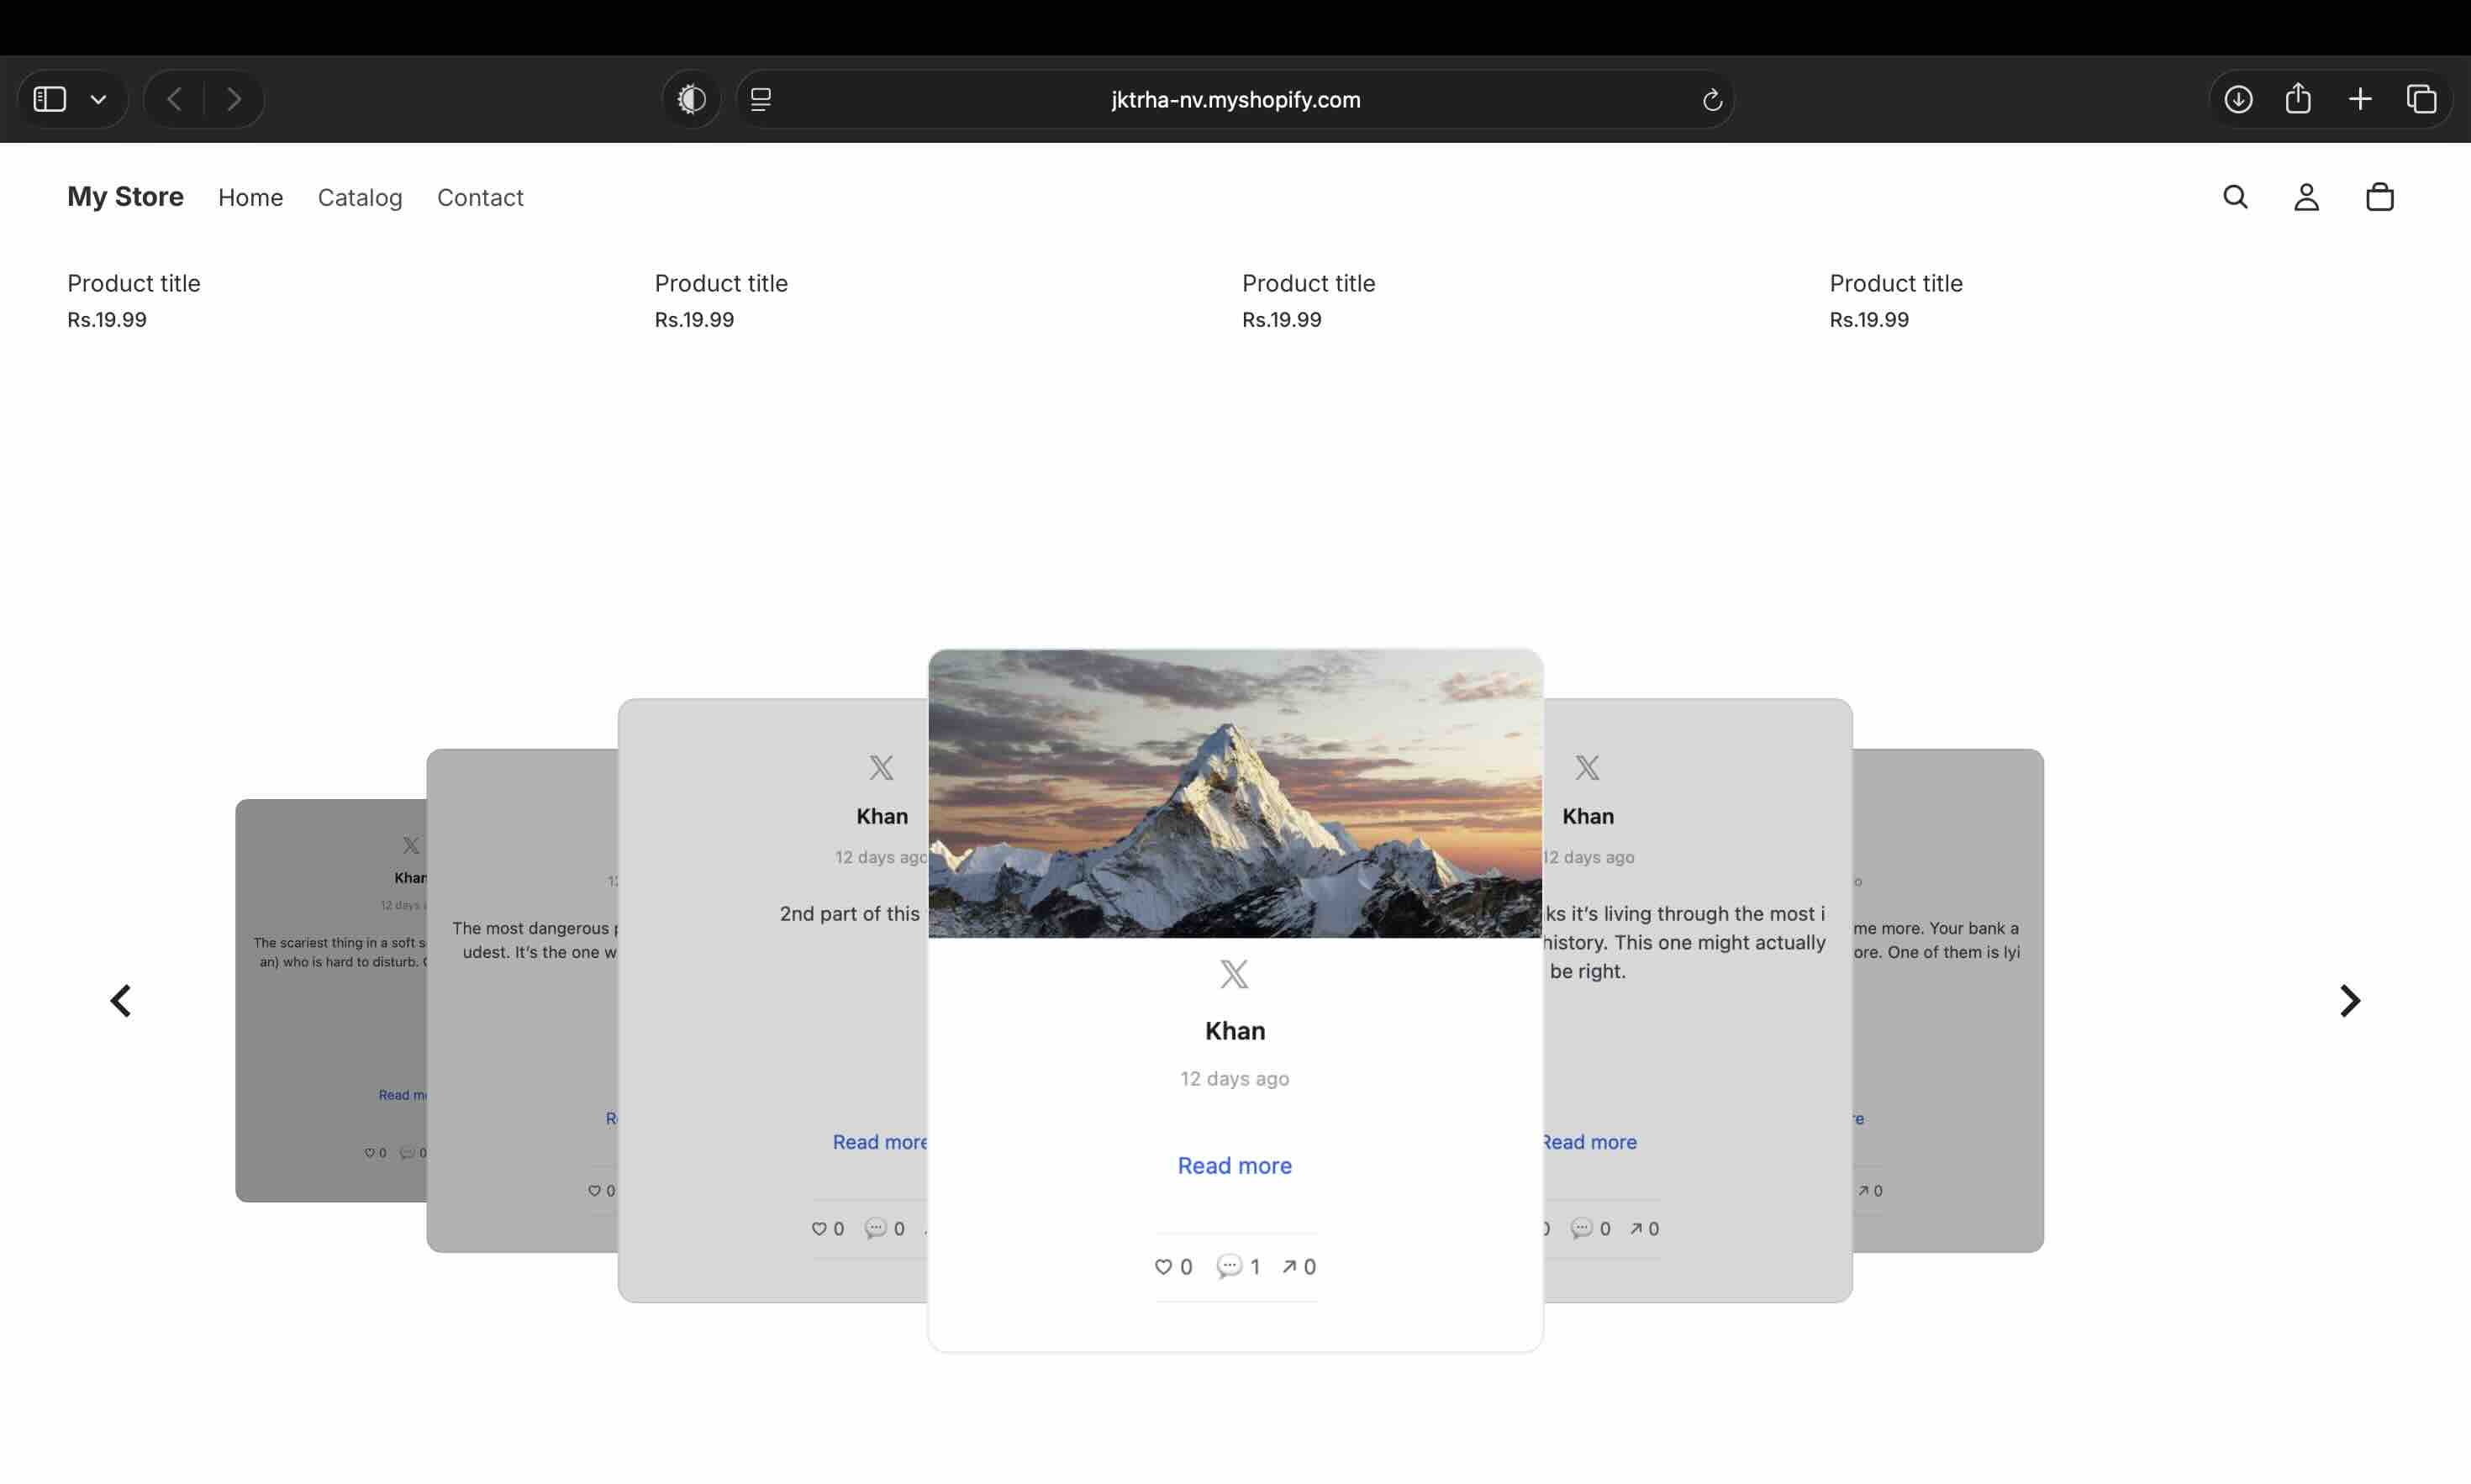Click the share arrow on center card
Image resolution: width=2471 pixels, height=1484 pixels.
[x=1289, y=1267]
